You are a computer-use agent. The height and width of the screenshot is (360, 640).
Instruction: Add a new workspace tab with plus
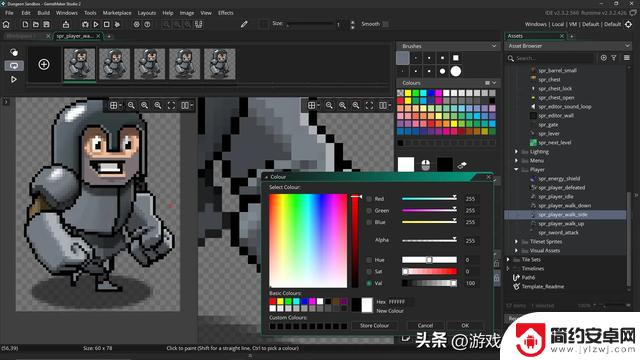click(109, 36)
